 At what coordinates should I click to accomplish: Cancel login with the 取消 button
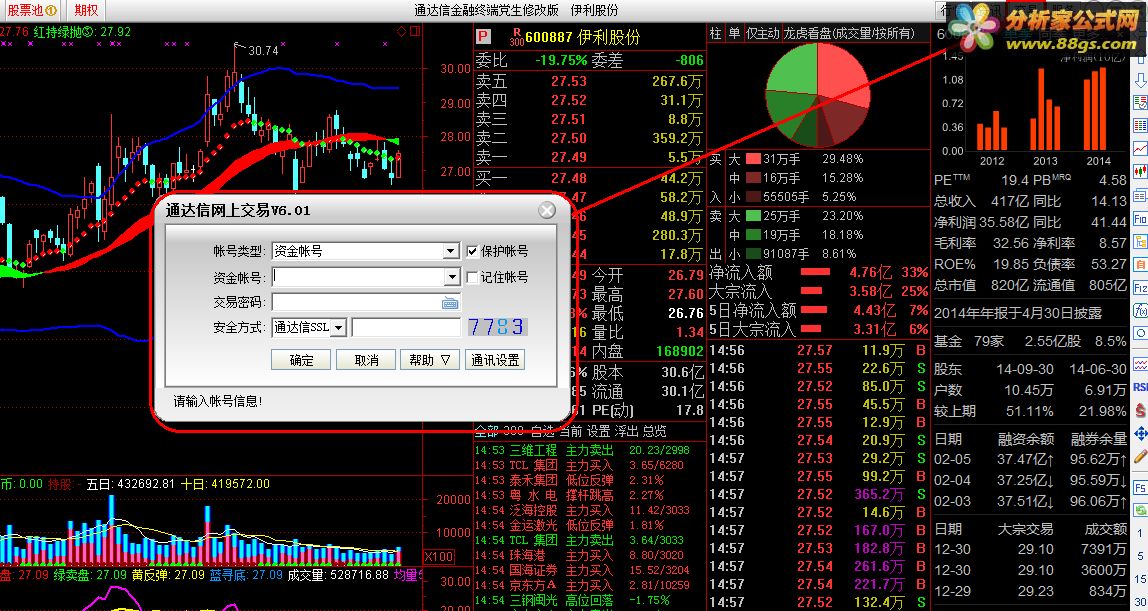tap(366, 360)
